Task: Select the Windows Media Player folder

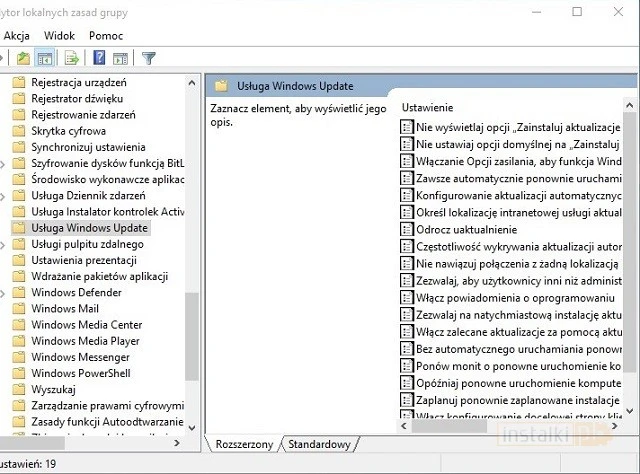Action: (85, 341)
